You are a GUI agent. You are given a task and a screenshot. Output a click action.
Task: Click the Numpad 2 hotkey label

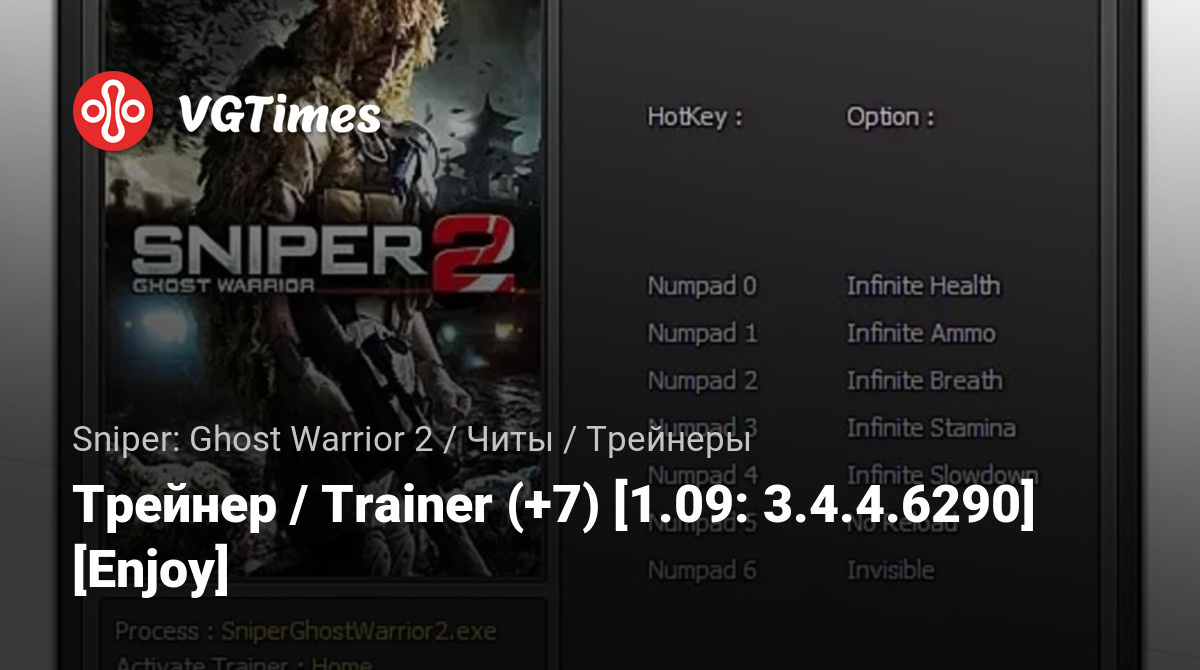click(x=702, y=381)
